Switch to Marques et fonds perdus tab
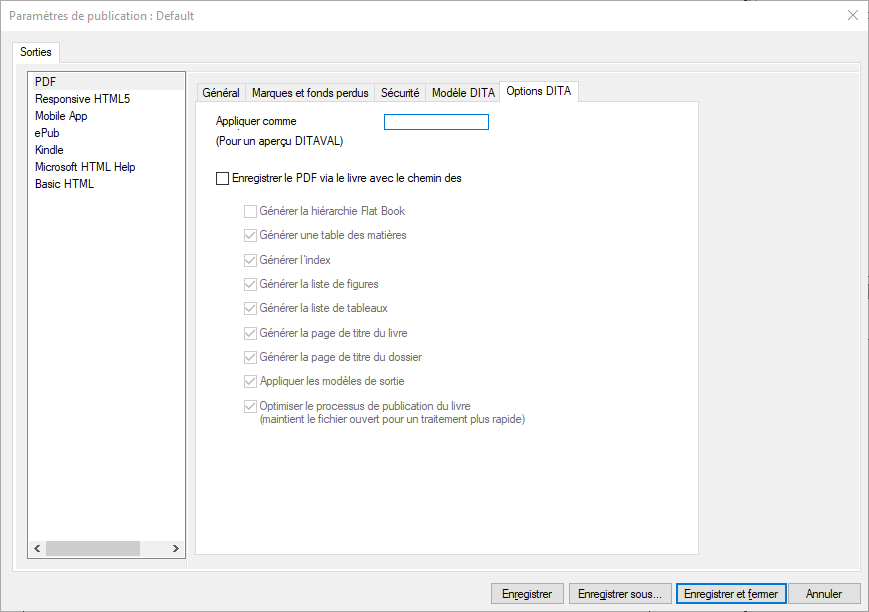869x612 pixels. (310, 93)
